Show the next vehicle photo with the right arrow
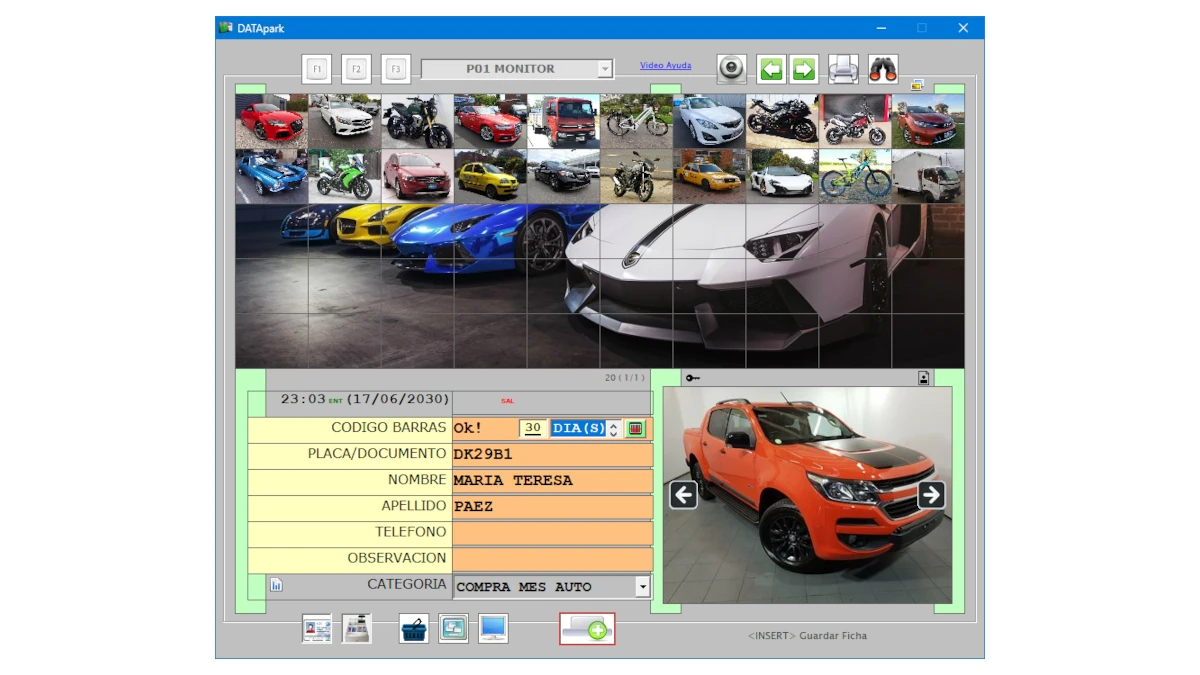The width and height of the screenshot is (1200, 675). [x=932, y=494]
